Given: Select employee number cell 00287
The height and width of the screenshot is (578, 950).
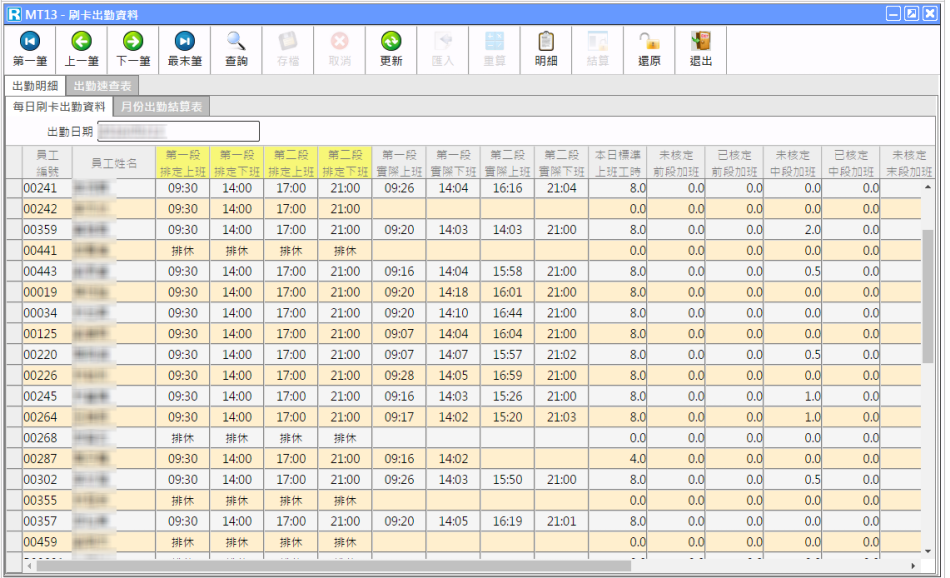Looking at the screenshot, I should (x=47, y=459).
